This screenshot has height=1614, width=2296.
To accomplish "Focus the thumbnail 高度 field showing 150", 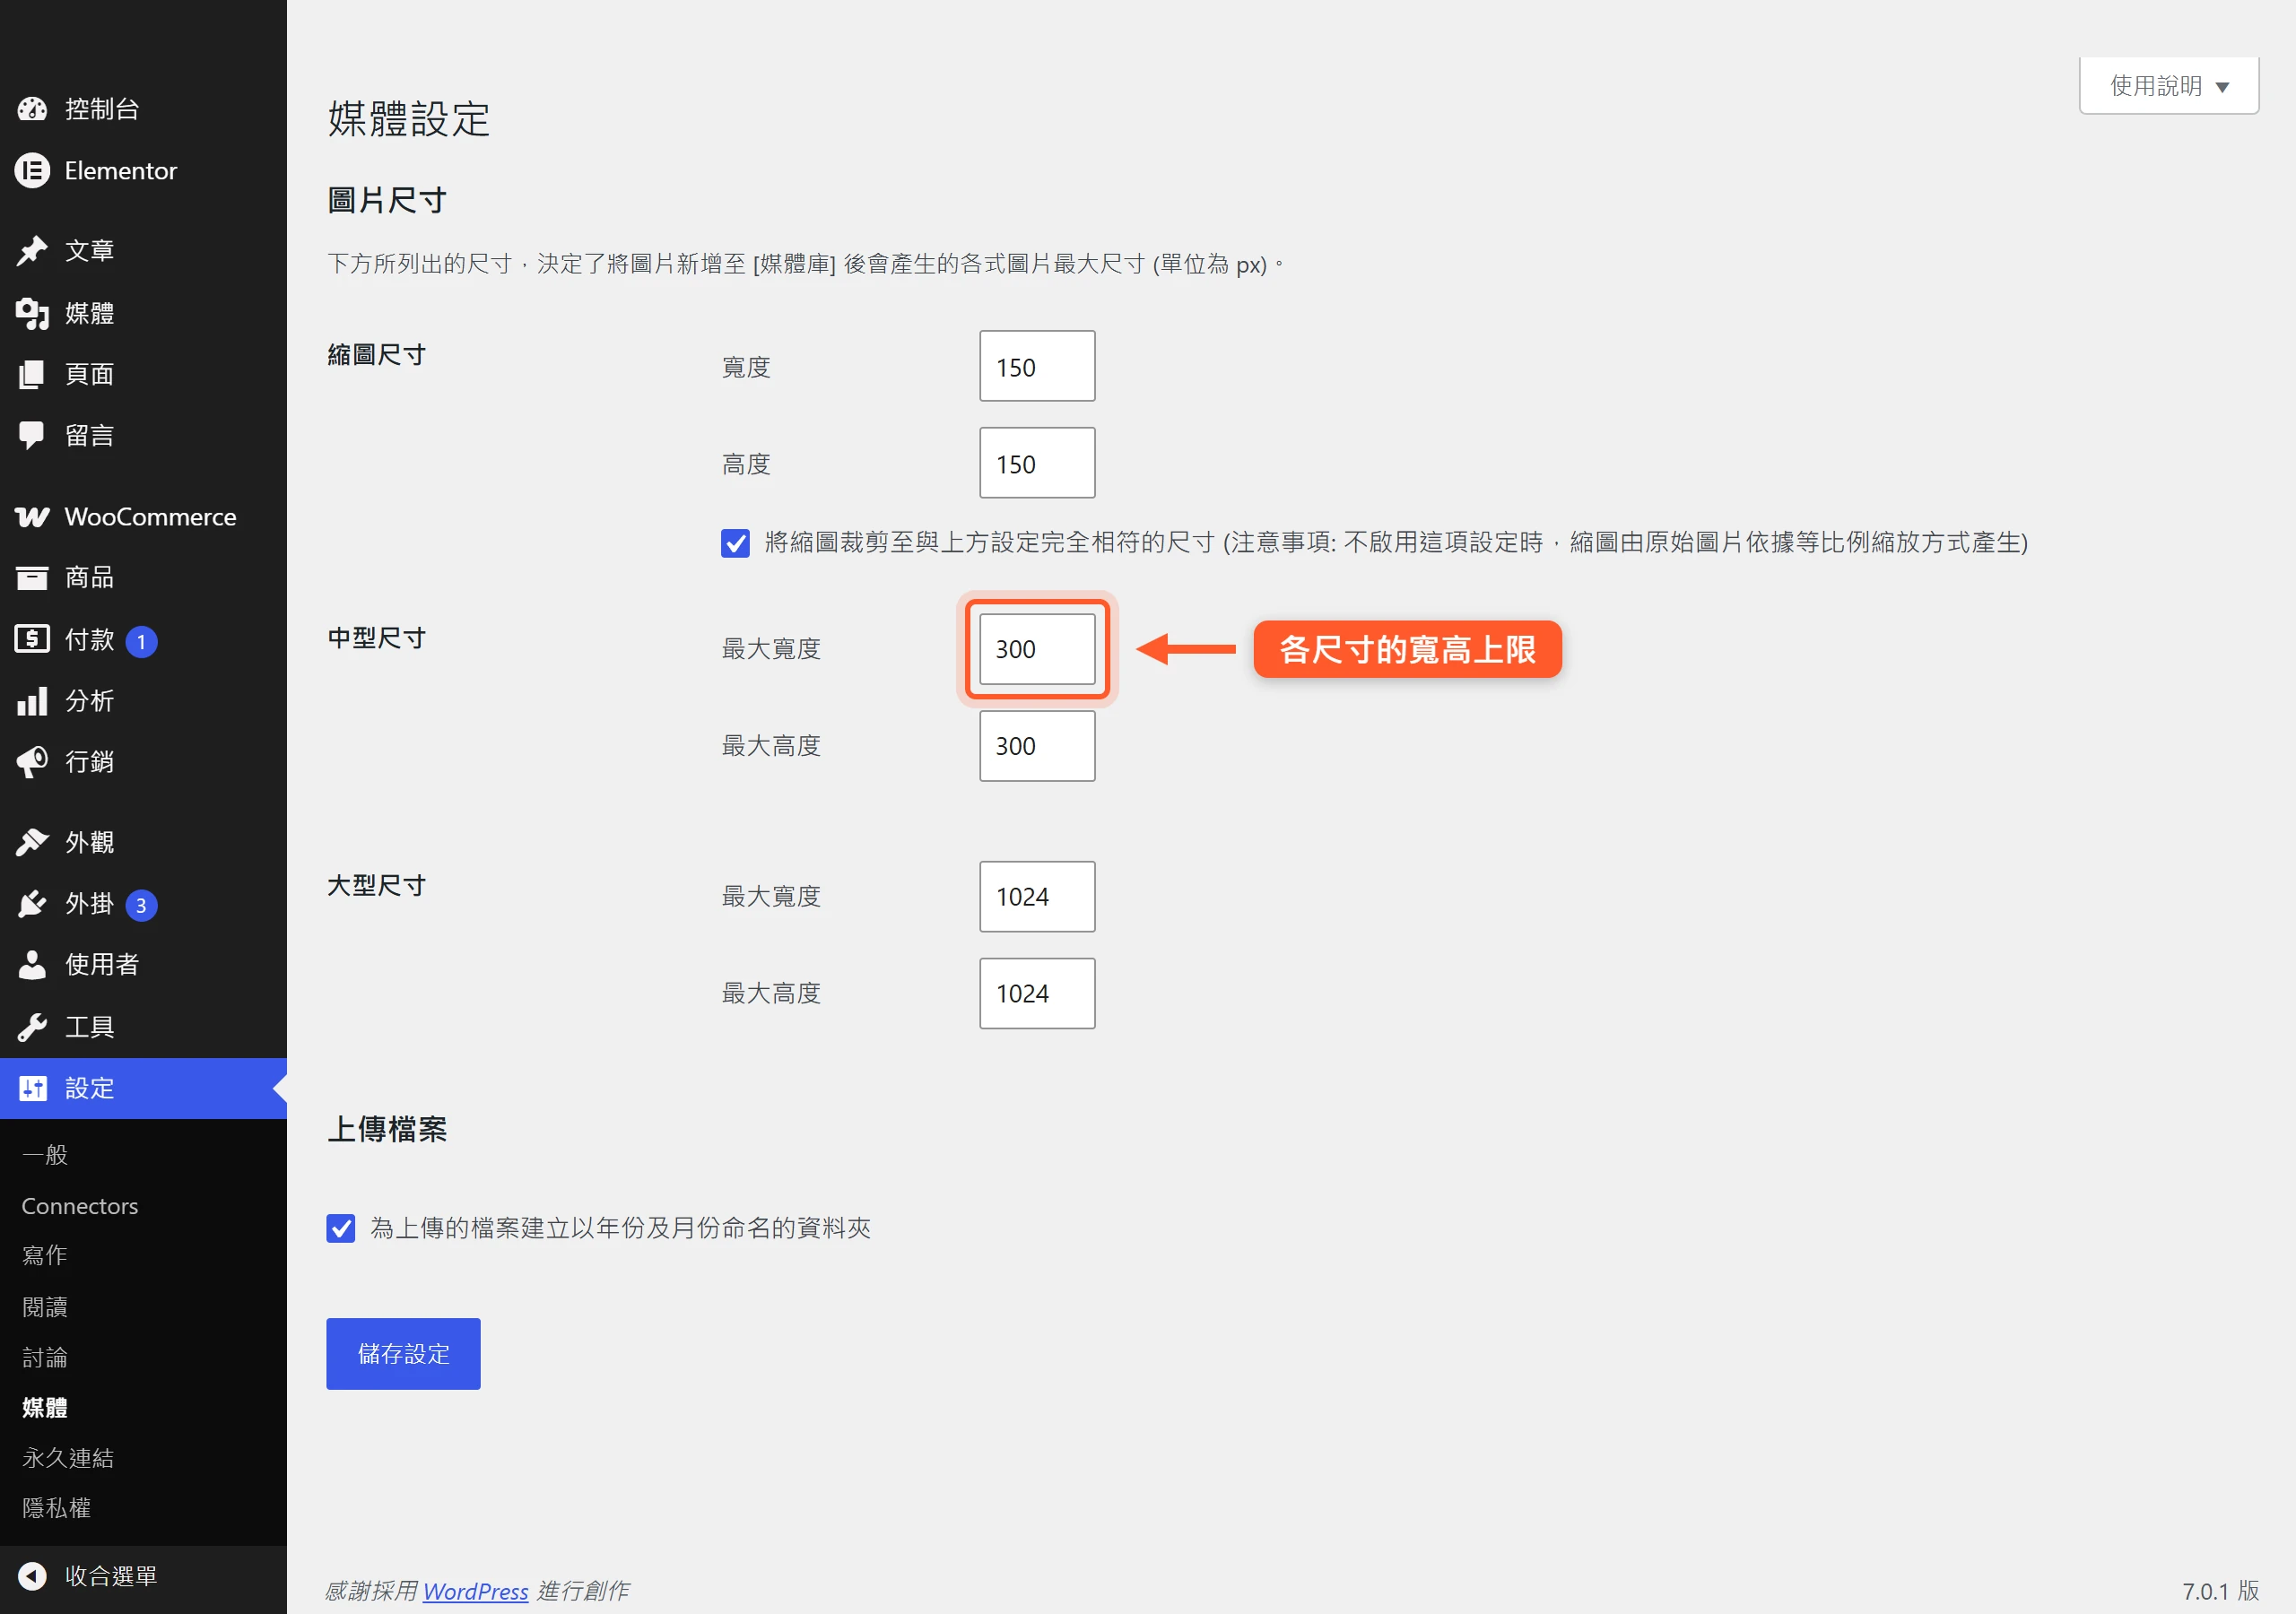I will pos(1037,463).
